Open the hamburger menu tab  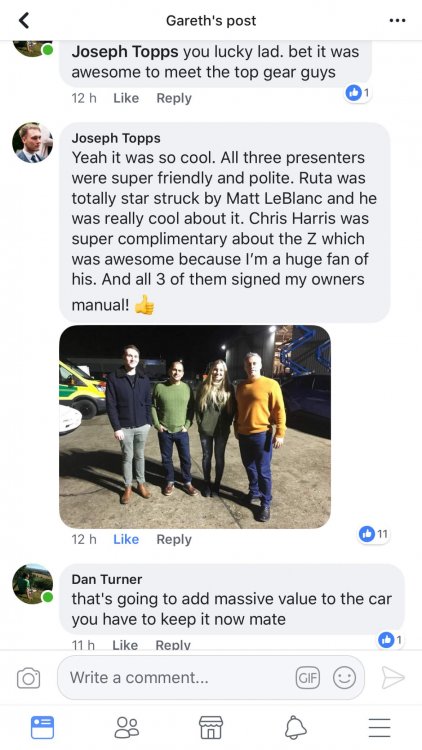pyautogui.click(x=379, y=728)
